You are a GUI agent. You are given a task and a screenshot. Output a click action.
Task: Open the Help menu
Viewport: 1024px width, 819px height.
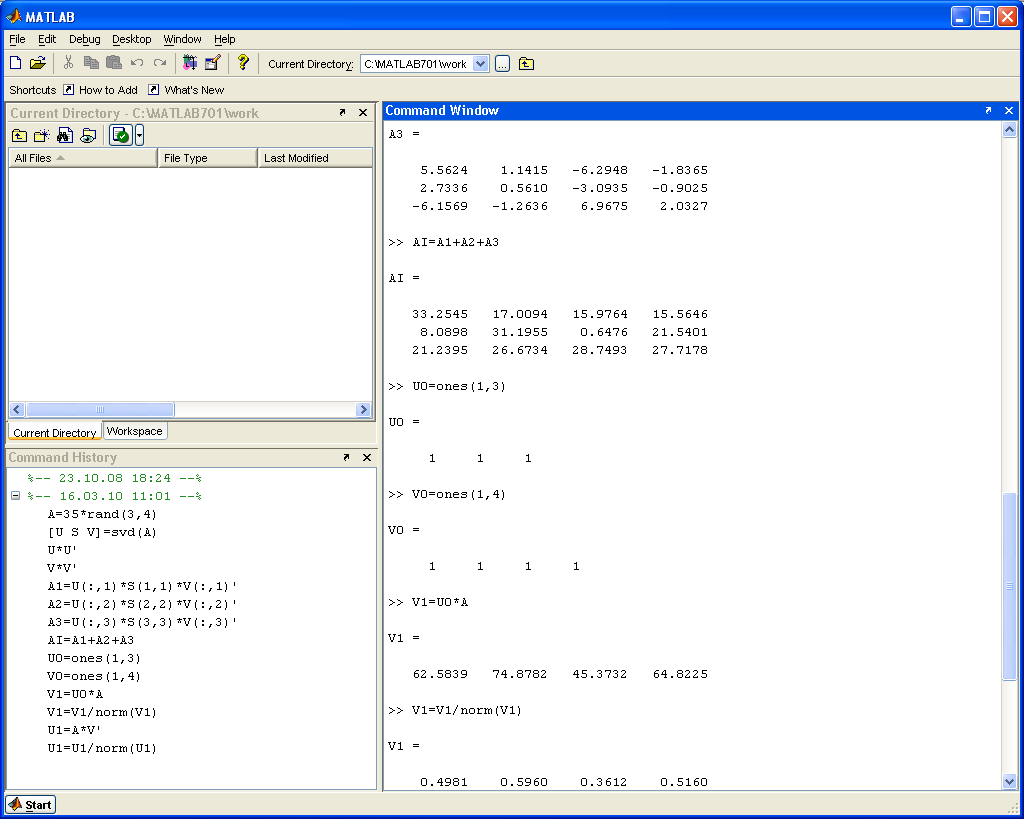[225, 39]
